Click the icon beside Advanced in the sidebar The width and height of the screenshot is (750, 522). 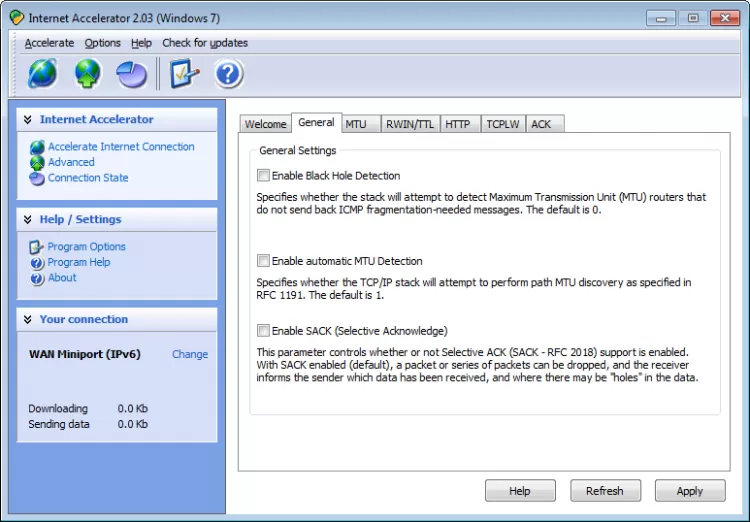point(37,163)
